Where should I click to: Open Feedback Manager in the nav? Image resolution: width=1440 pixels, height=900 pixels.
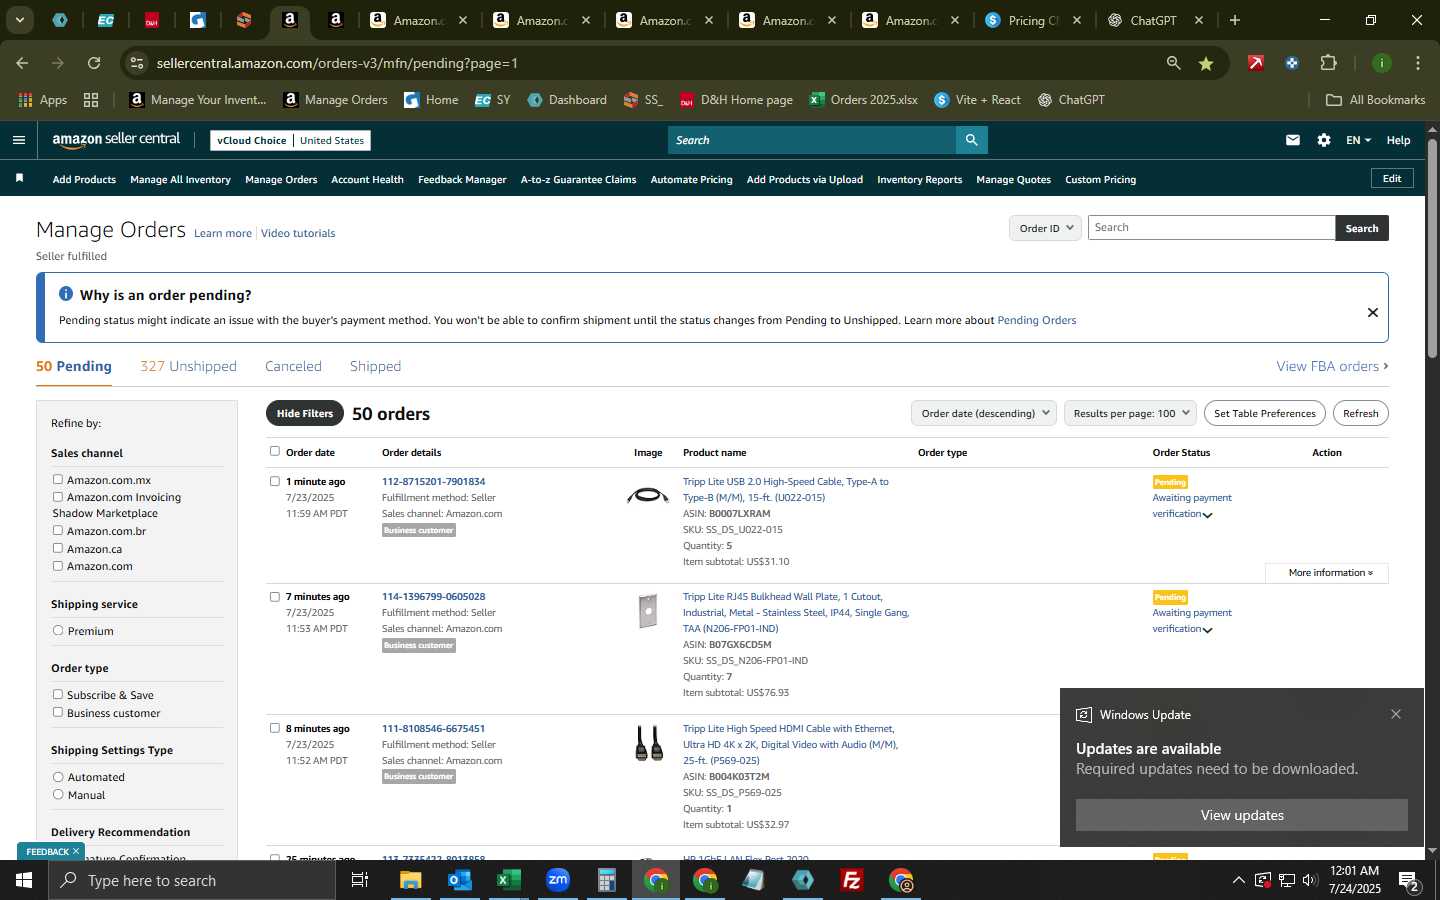[462, 180]
